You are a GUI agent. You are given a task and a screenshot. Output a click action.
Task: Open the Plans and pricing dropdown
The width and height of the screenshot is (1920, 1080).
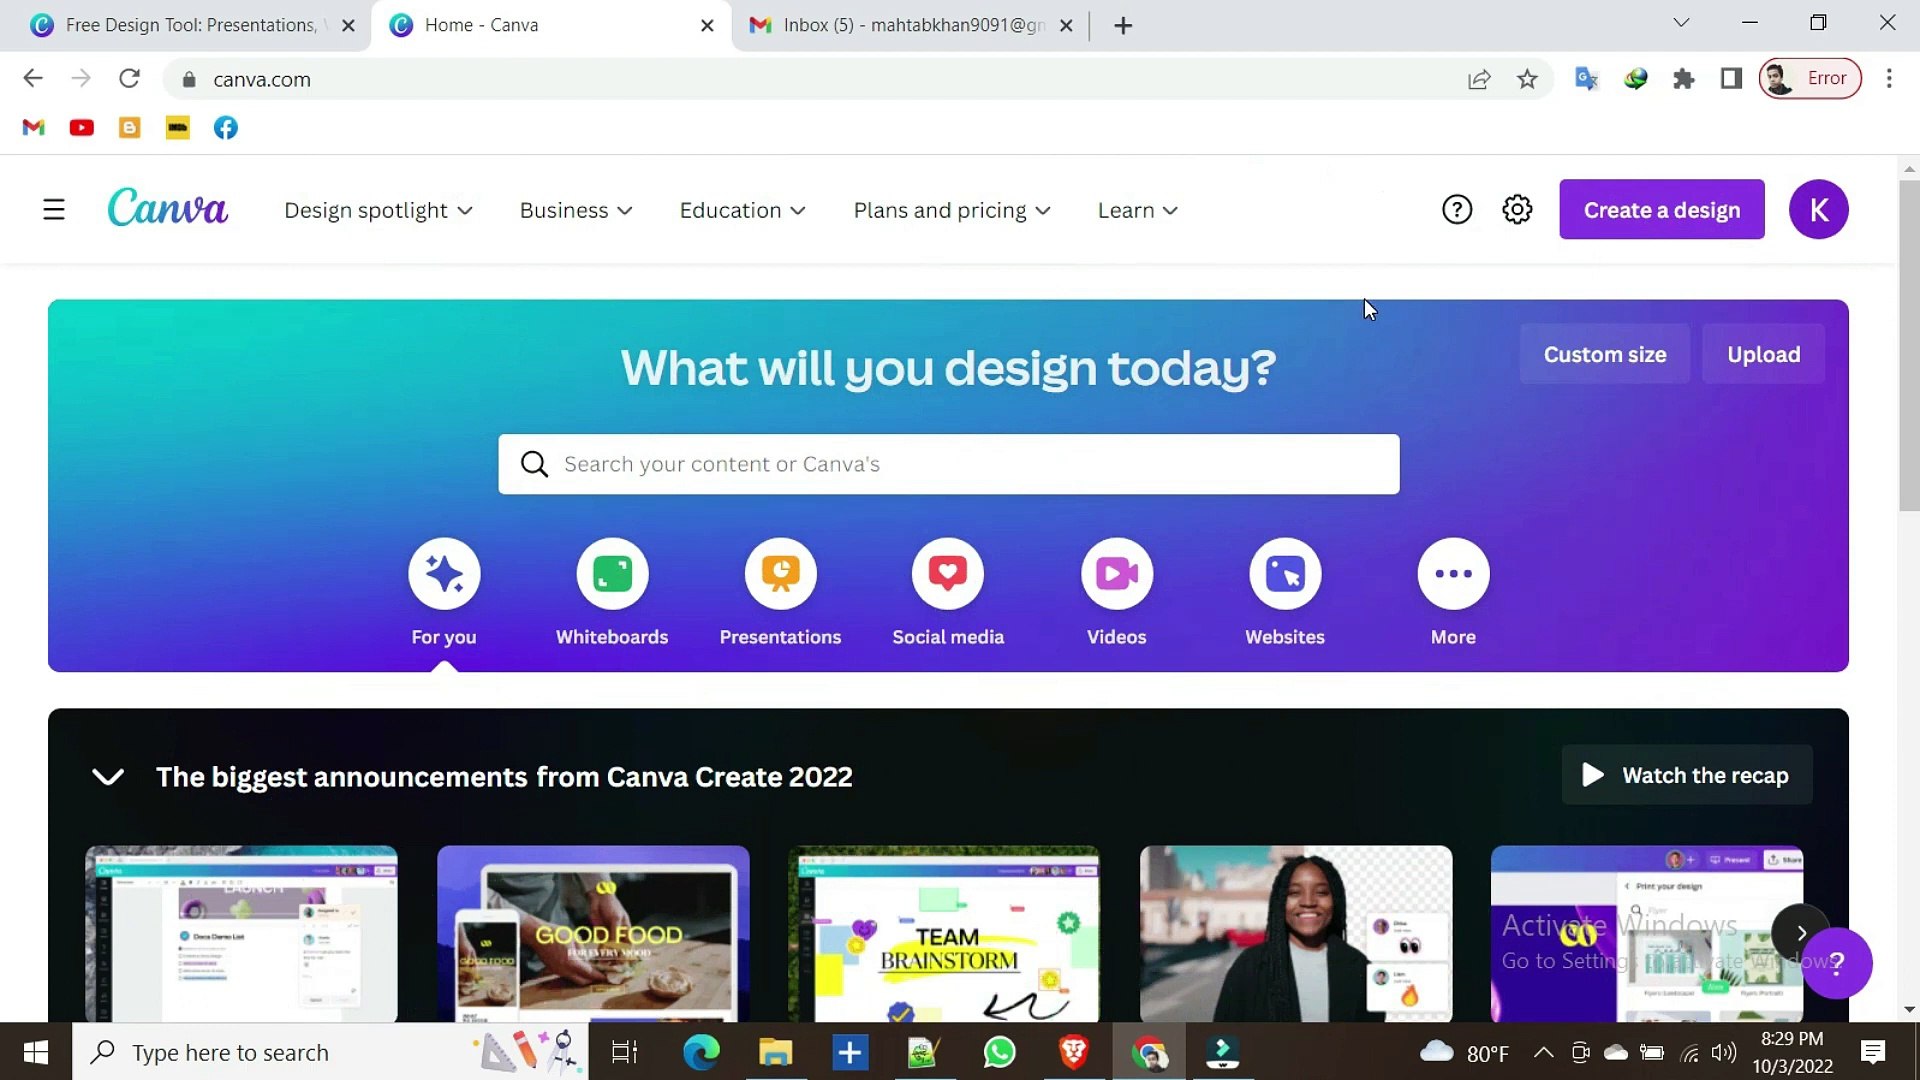(950, 210)
